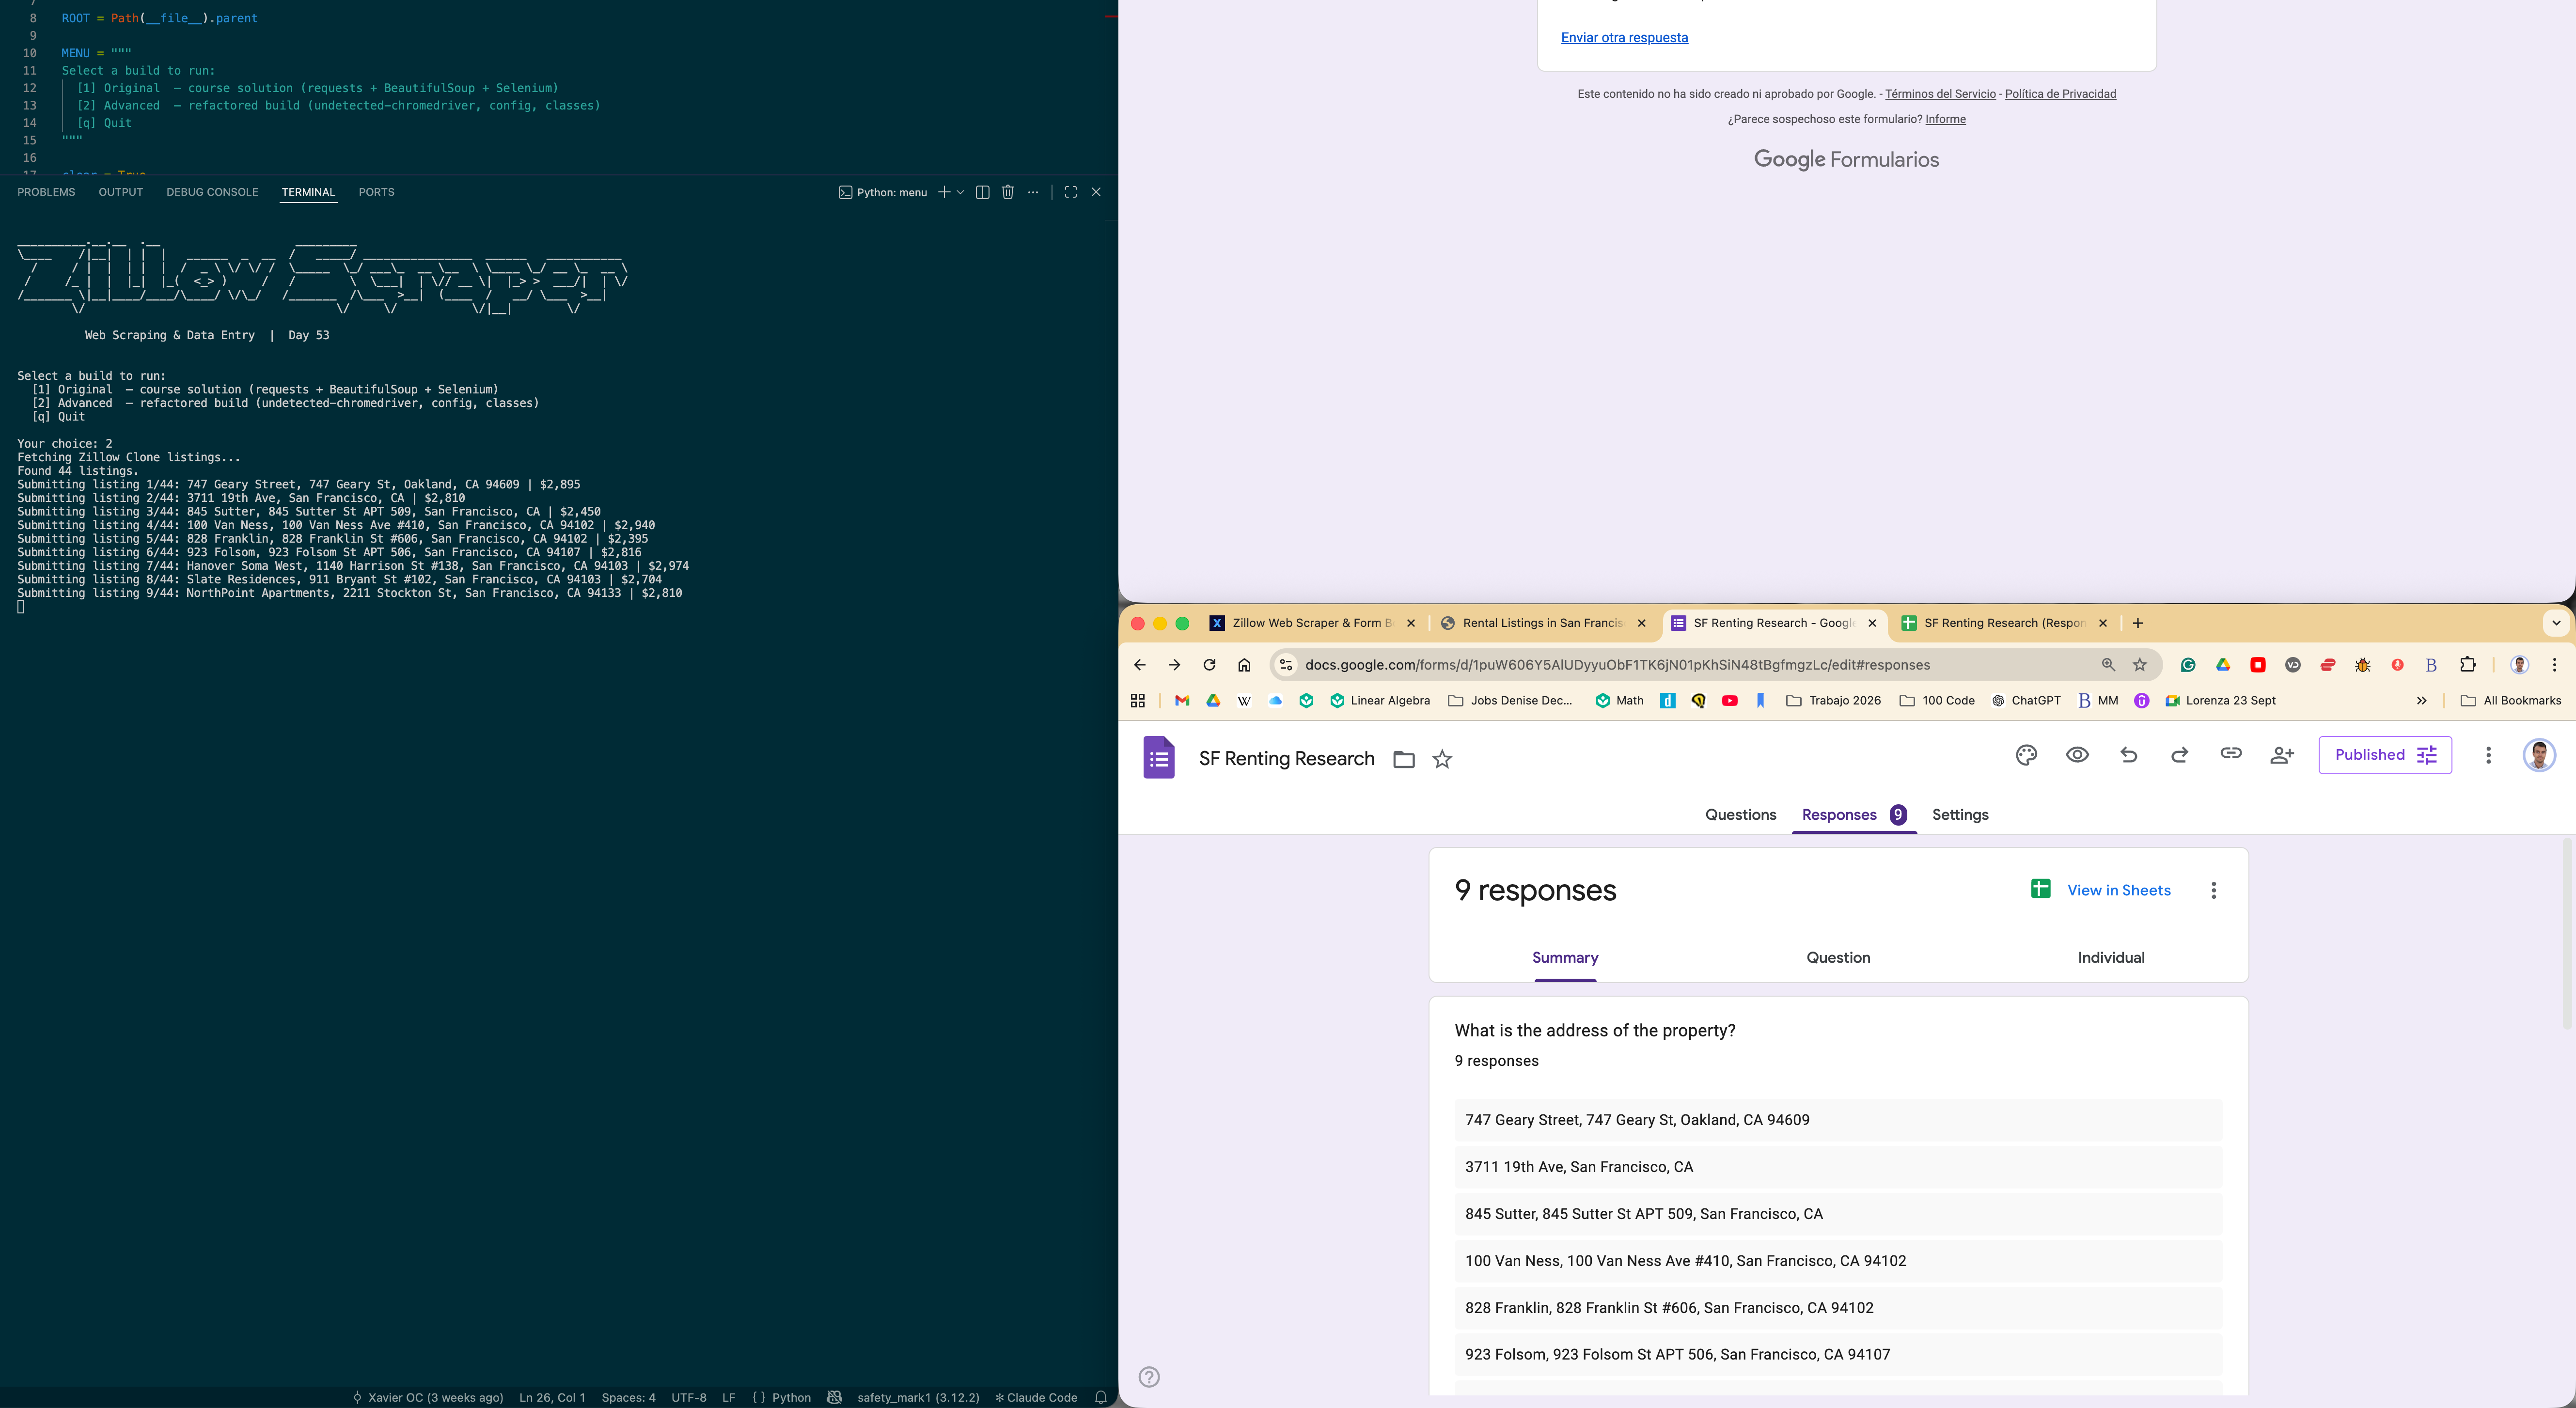The height and width of the screenshot is (1408, 2576).
Task: Select the Responses tab
Action: [1854, 815]
